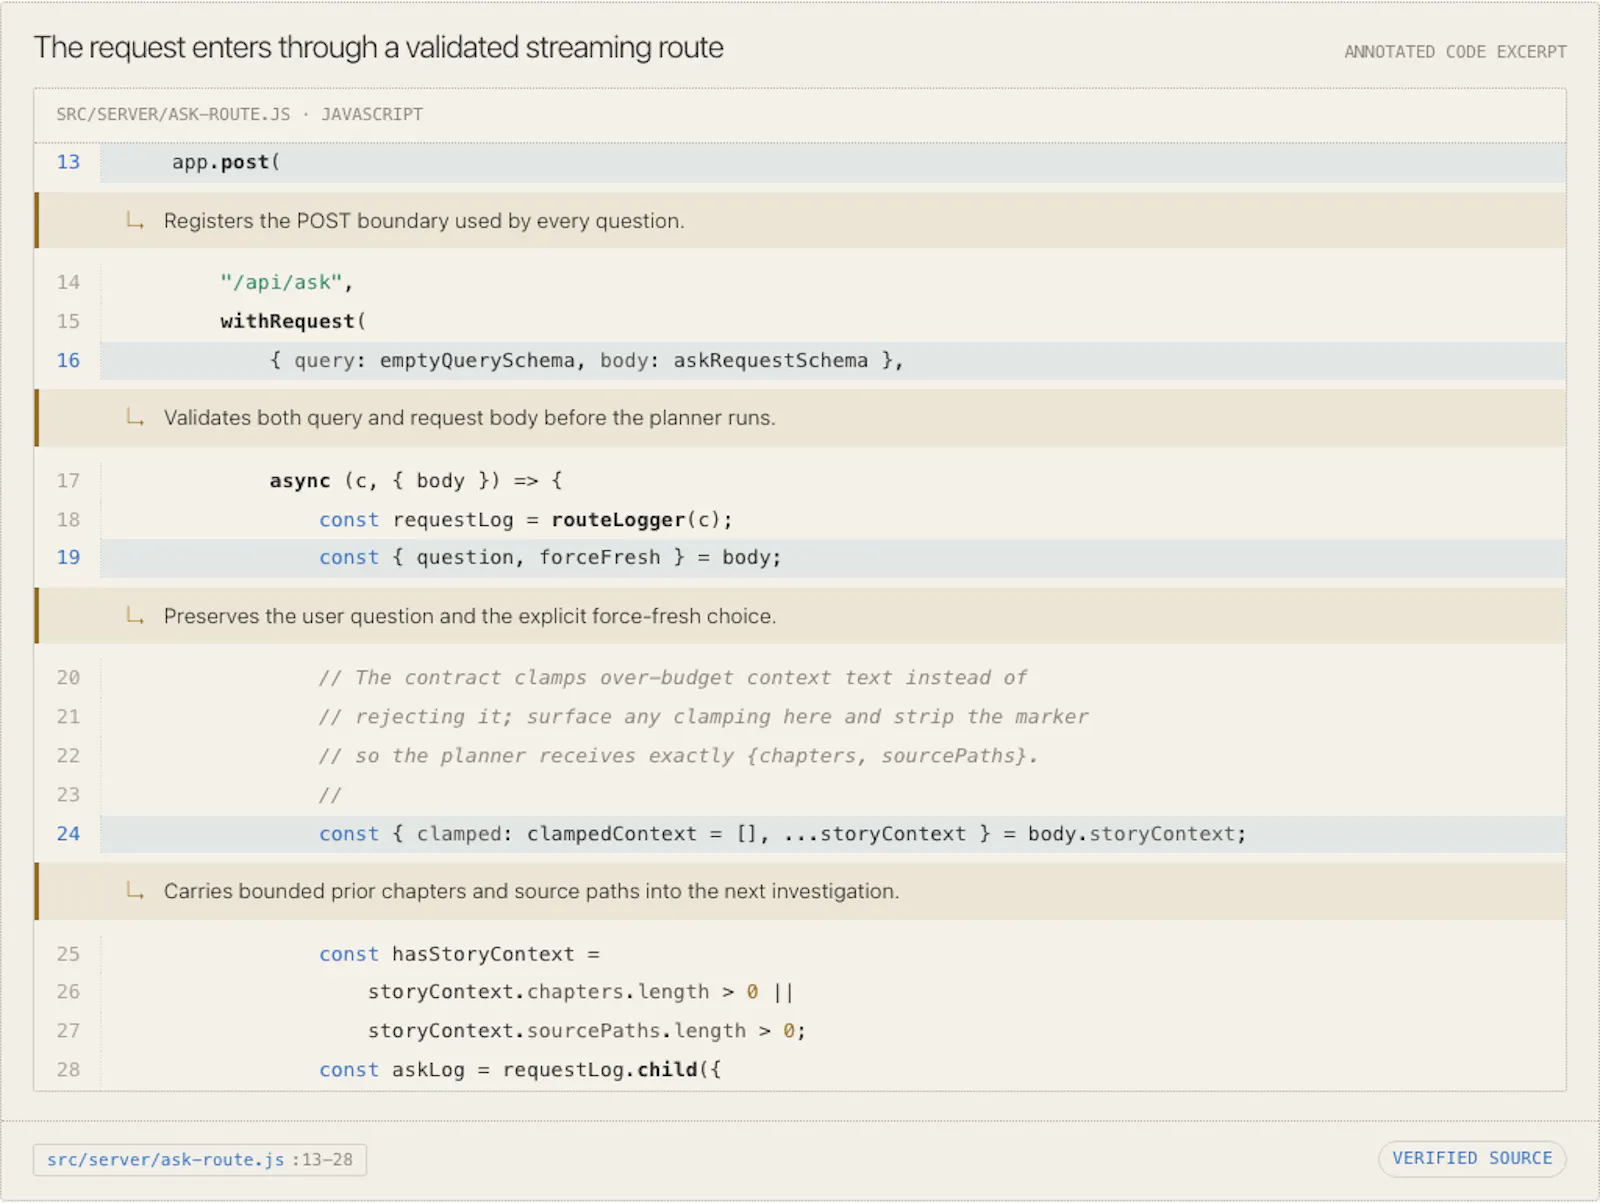This screenshot has width=1600, height=1203.
Task: Click the arrow icon beside 'Carries bounded prior chapters'
Action: coord(135,890)
